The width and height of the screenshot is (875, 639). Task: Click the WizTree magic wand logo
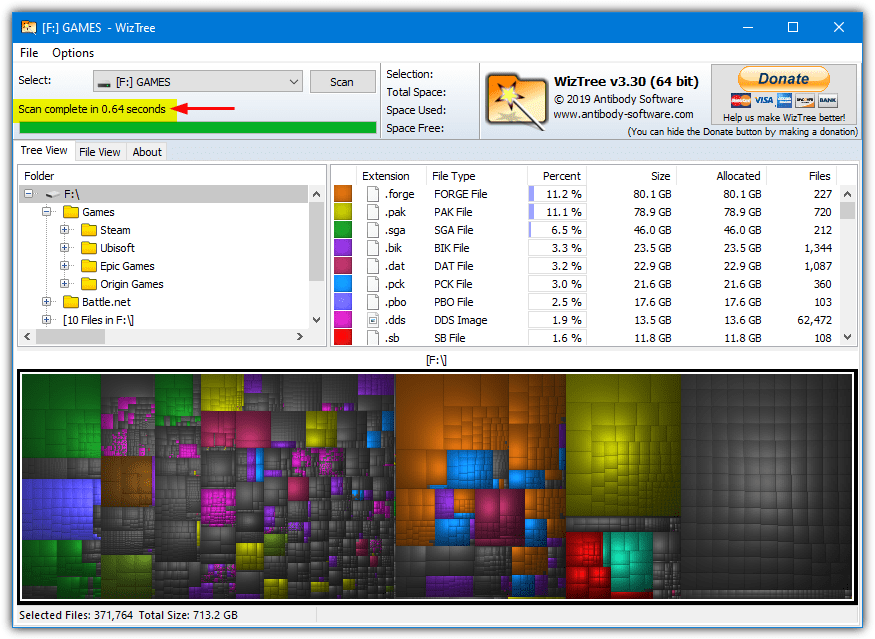tap(516, 101)
